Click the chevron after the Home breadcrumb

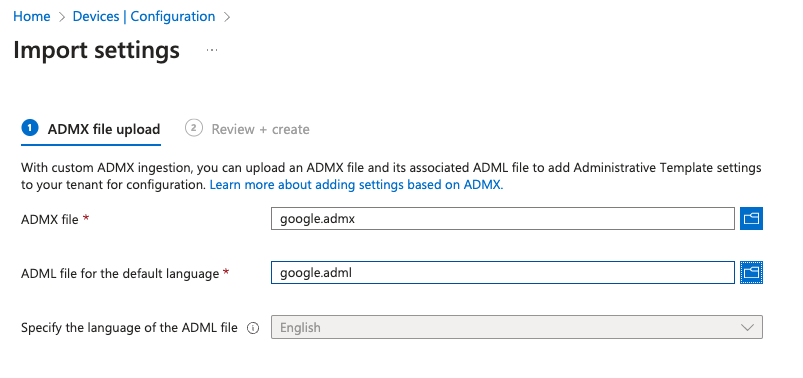tap(62, 17)
